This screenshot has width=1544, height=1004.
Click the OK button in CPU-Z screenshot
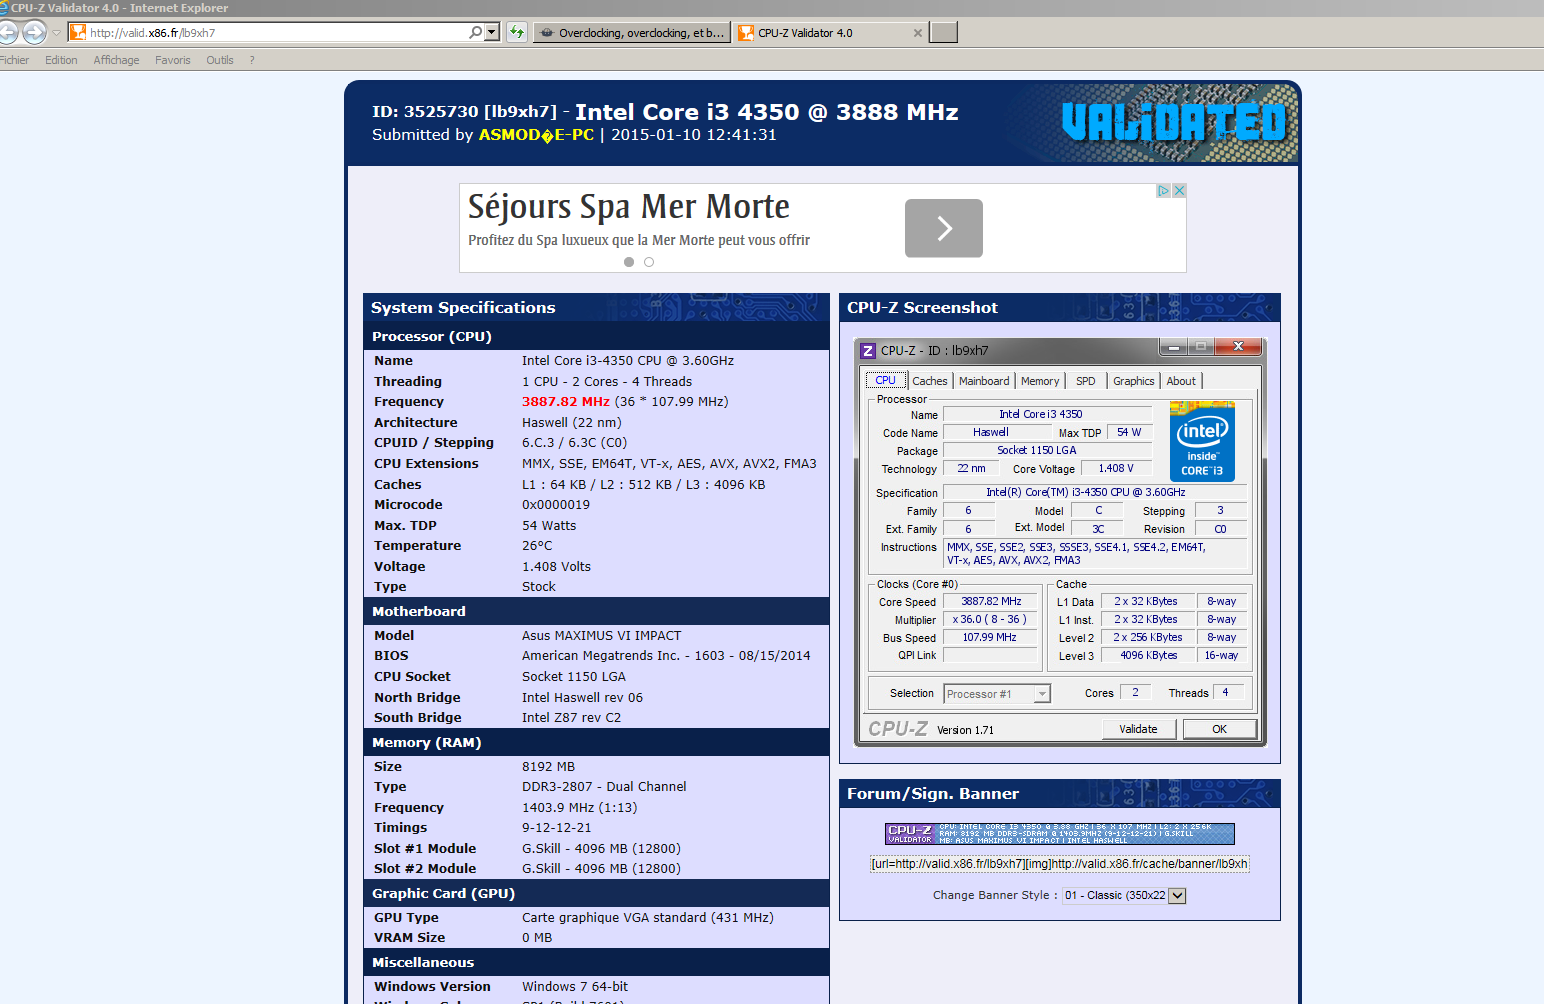(1219, 729)
